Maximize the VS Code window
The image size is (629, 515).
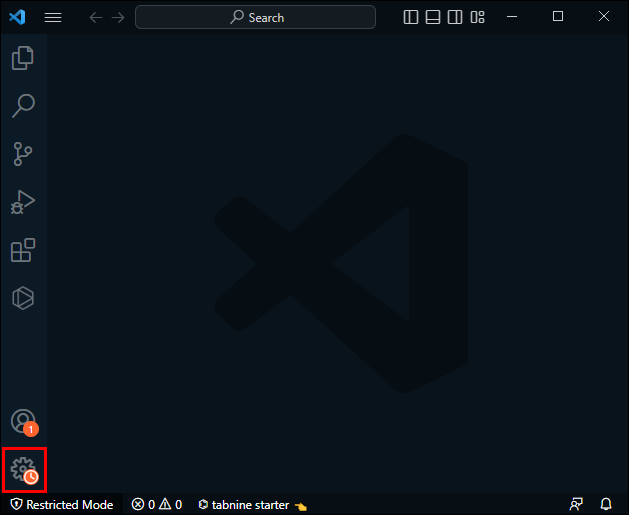(x=558, y=16)
